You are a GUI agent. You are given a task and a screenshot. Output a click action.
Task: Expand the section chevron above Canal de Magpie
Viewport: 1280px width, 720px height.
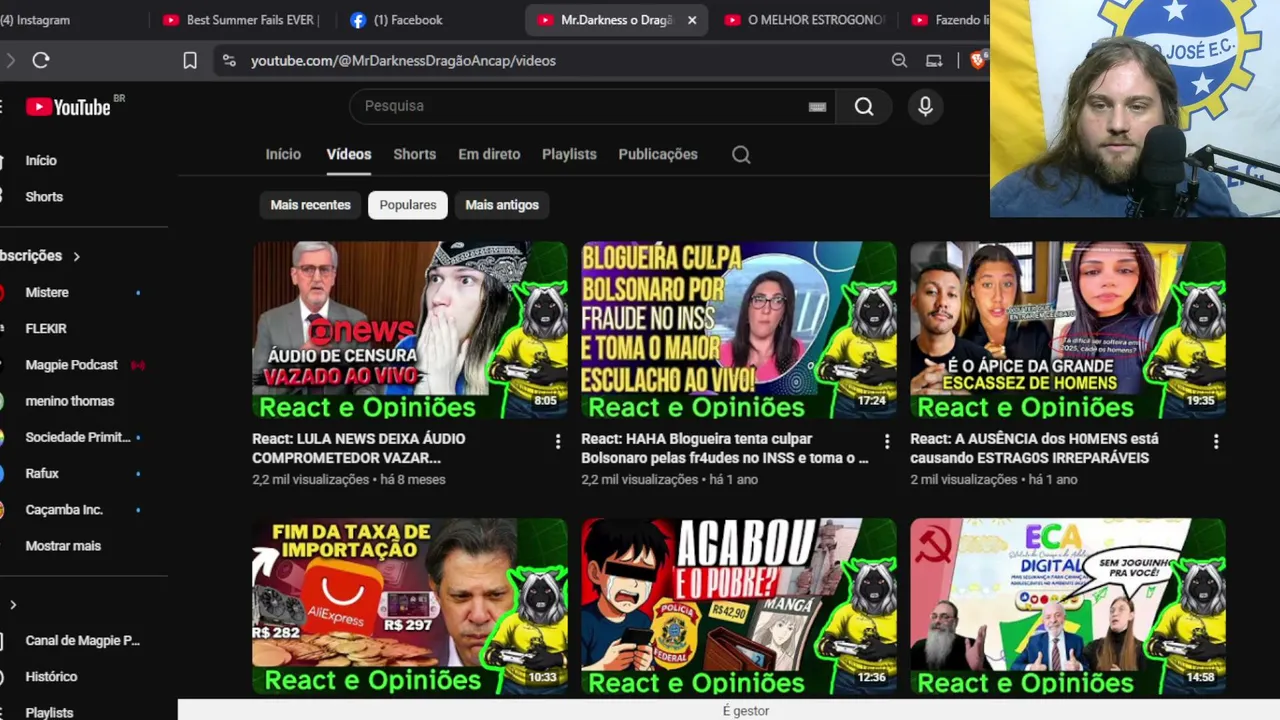13,605
